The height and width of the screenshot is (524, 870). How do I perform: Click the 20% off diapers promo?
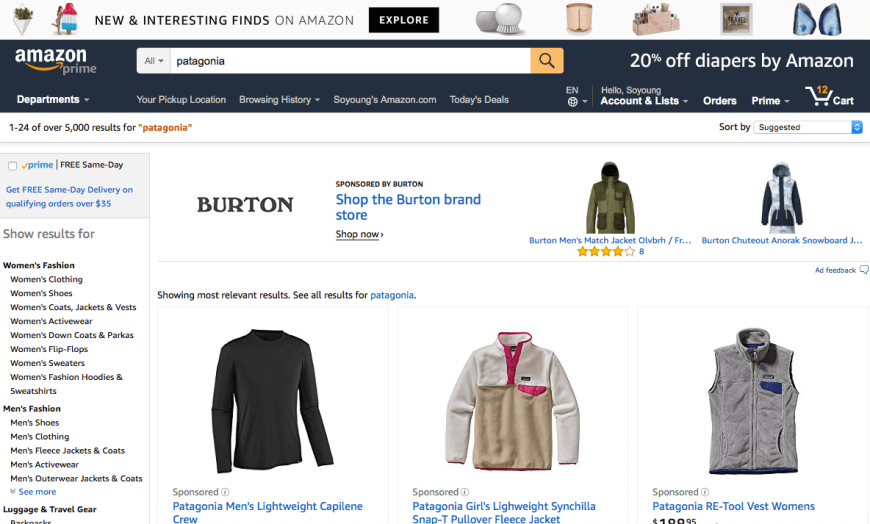741,61
